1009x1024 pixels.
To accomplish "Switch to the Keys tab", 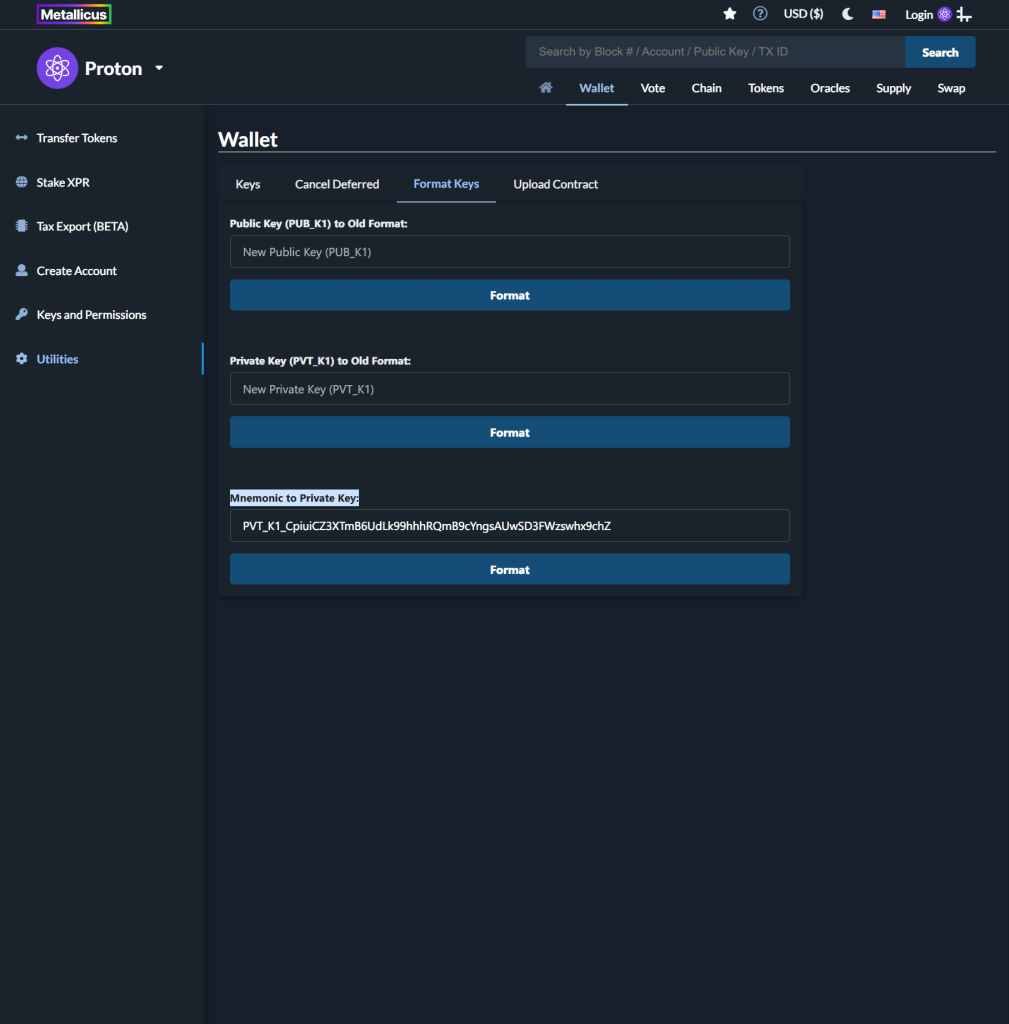I will [x=248, y=184].
